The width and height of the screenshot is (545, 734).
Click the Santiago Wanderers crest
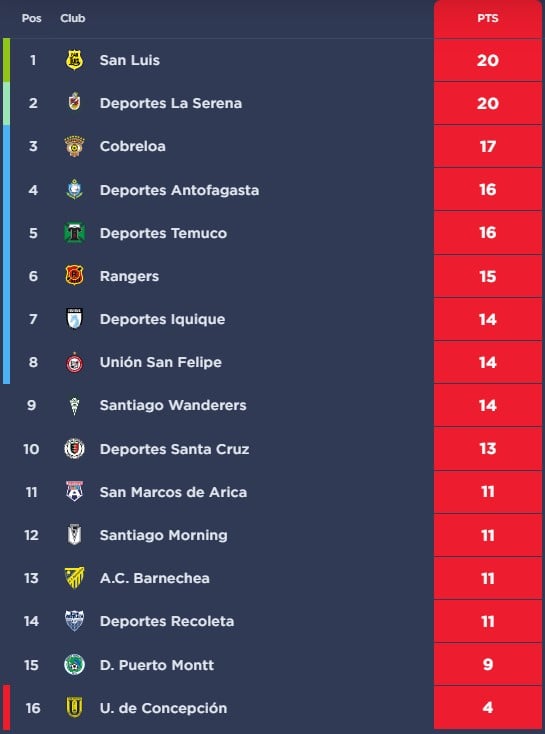[74, 405]
